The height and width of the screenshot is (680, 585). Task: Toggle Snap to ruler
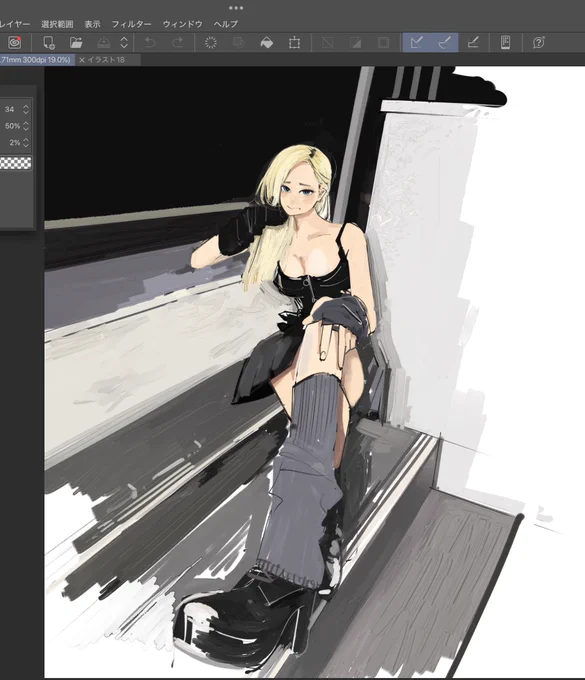coord(416,42)
